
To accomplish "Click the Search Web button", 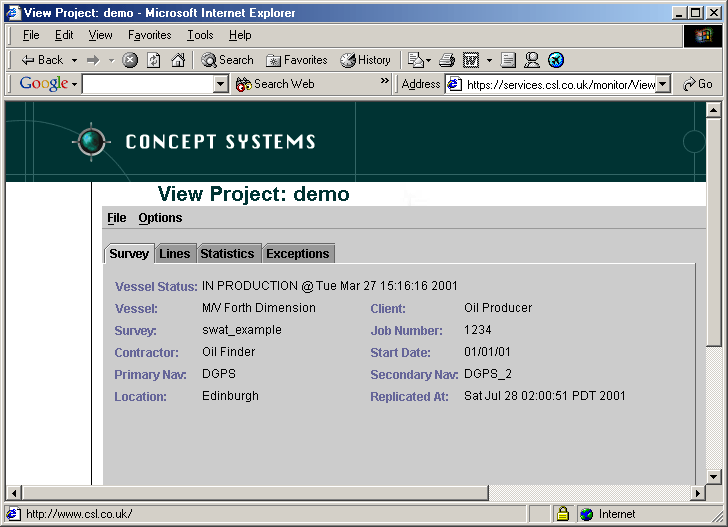I will pos(275,85).
